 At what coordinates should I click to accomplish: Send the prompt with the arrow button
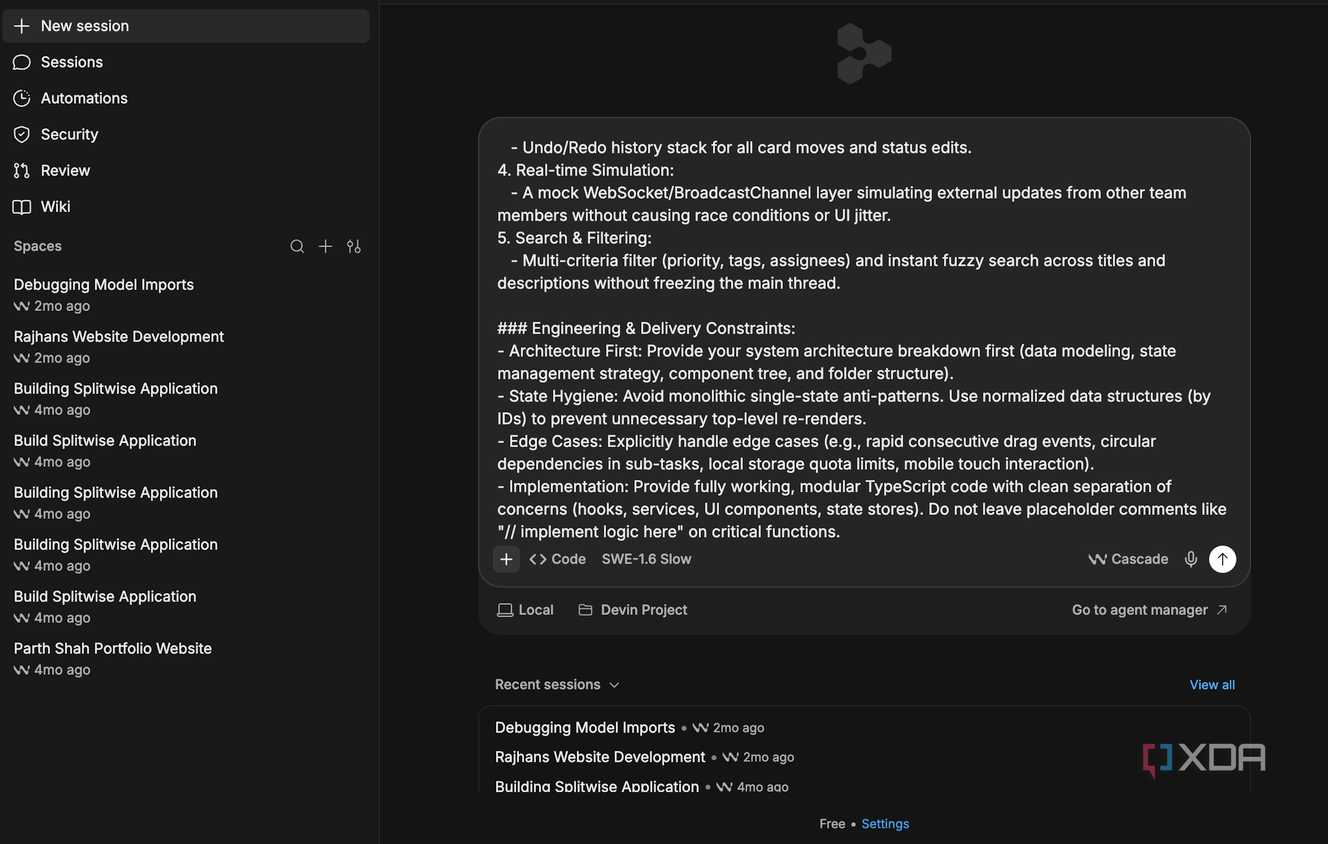[x=1223, y=559]
